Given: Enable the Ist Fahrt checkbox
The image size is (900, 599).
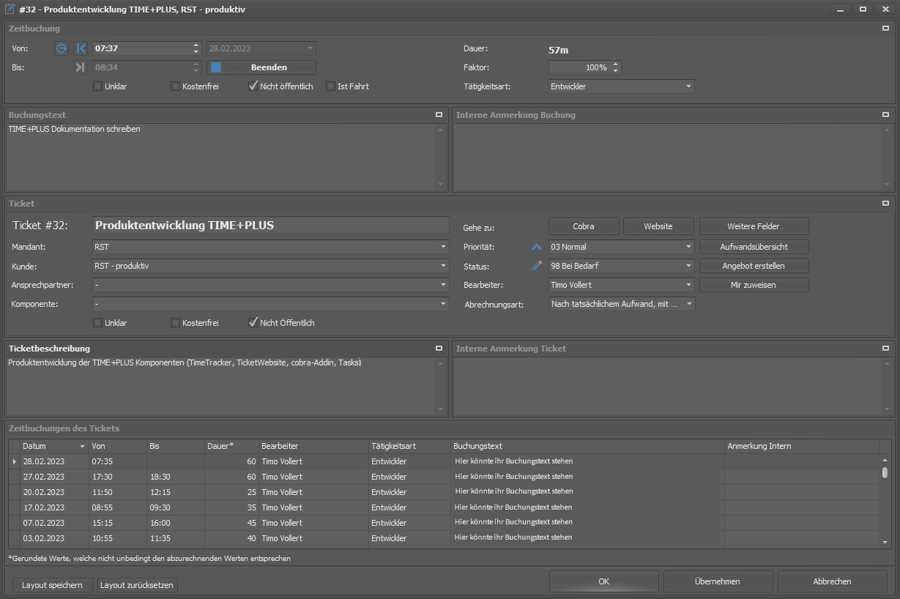Looking at the screenshot, I should 330,86.
